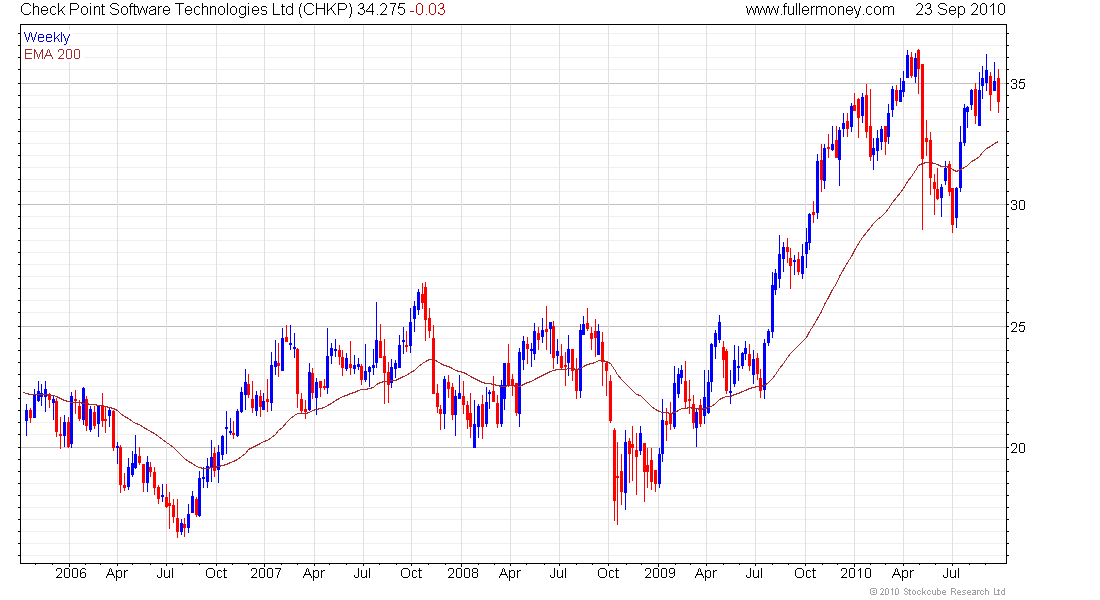
Task: Click the Apr label right after 2008
Action: (x=510, y=573)
